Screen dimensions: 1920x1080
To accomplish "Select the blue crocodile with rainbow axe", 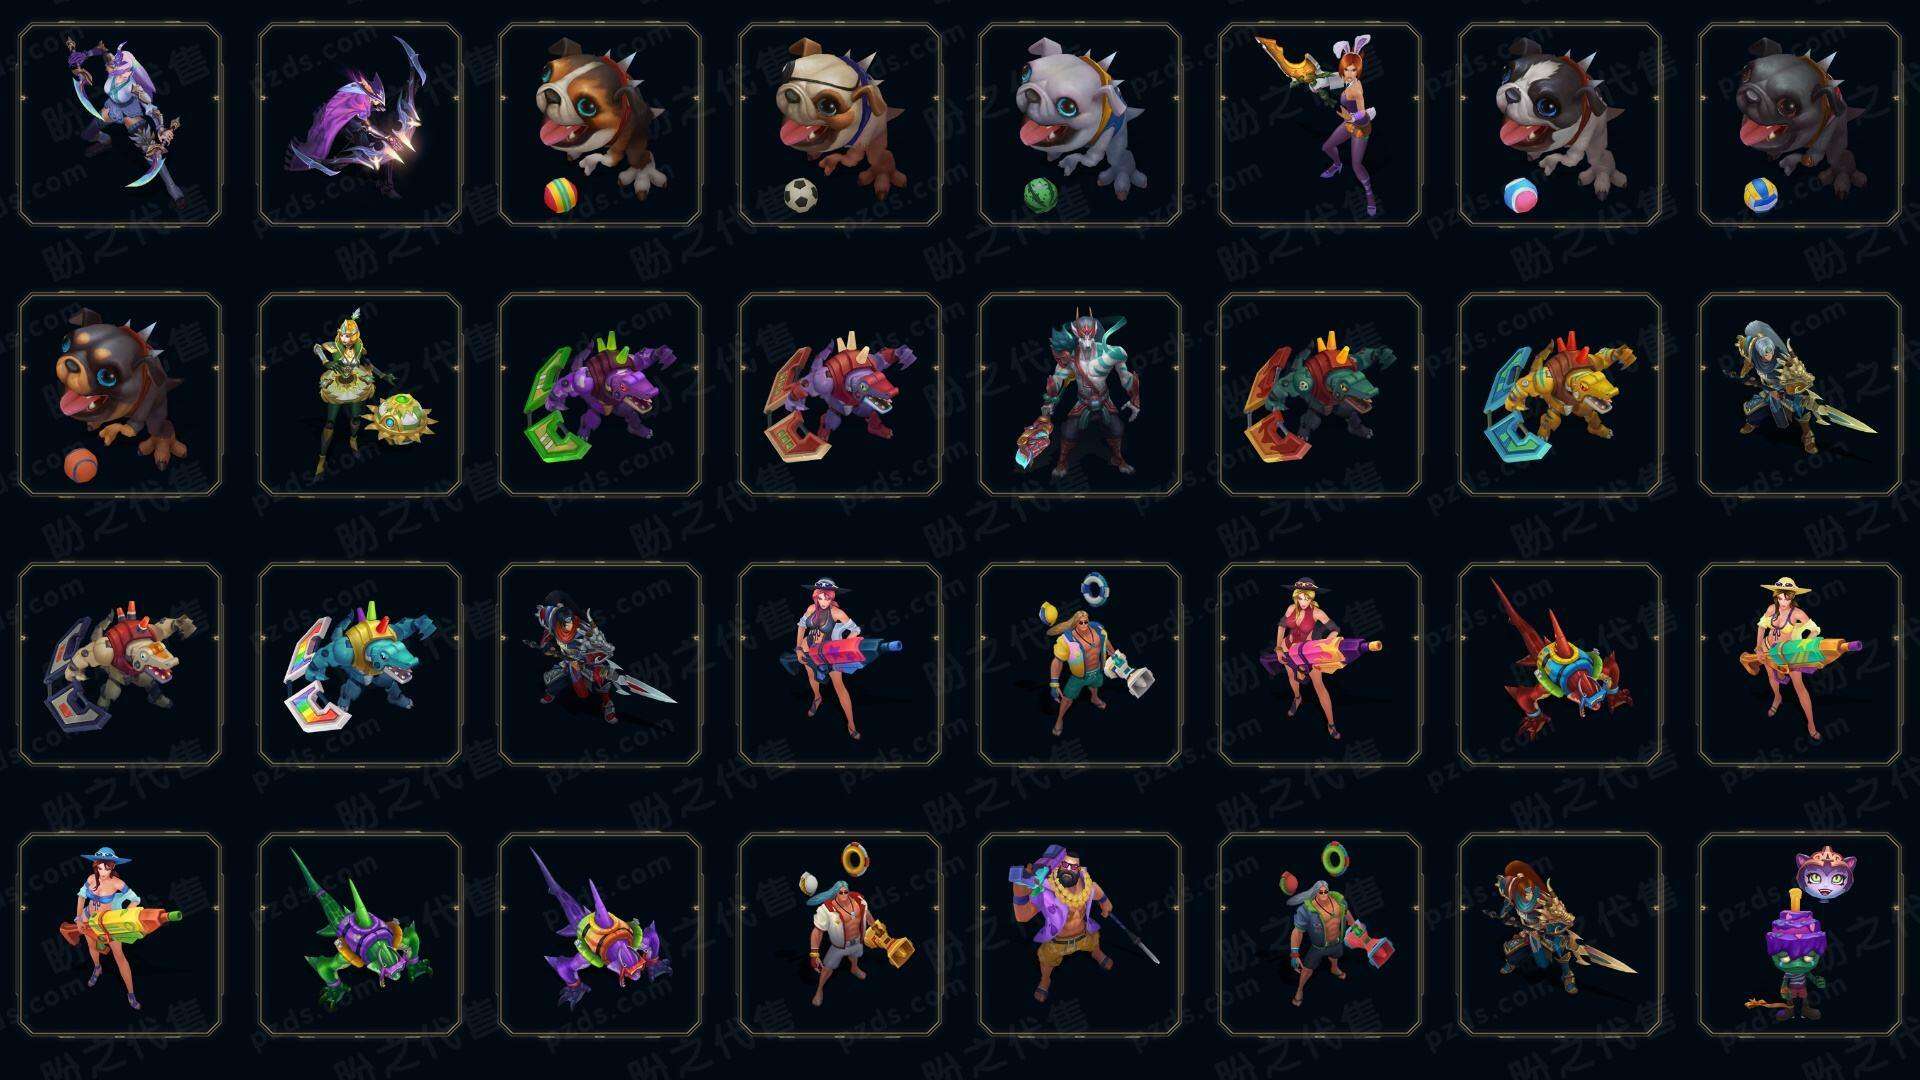I will click(360, 664).
